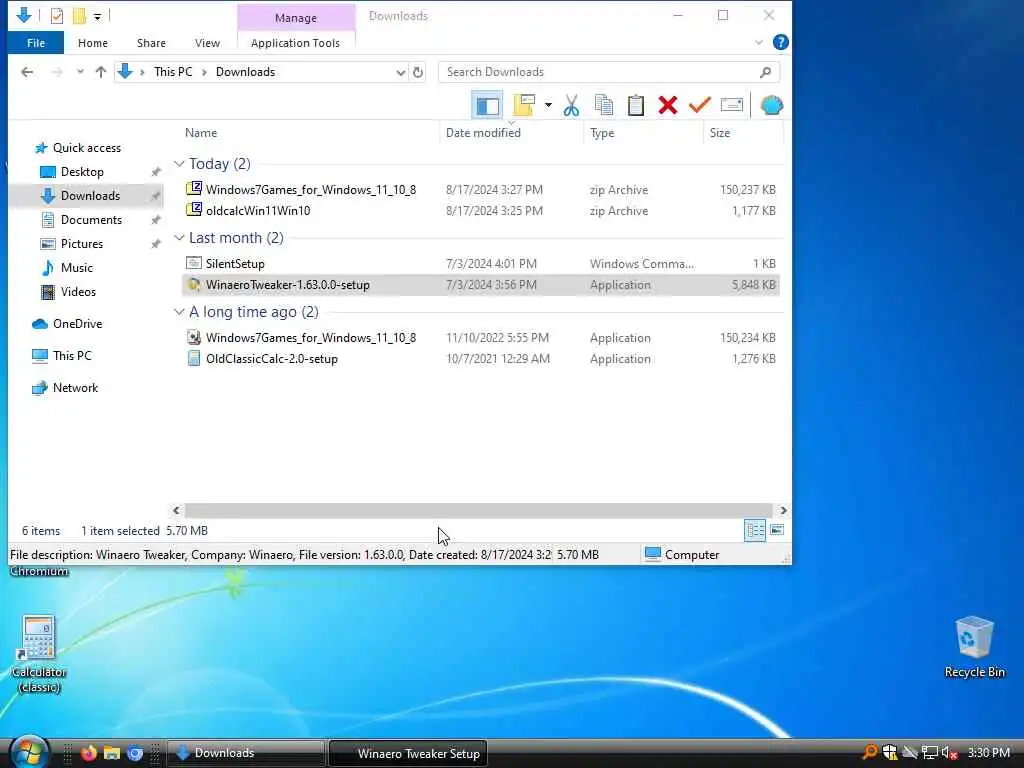Delete the file with the red X icon
The height and width of the screenshot is (768, 1024).
[x=667, y=105]
